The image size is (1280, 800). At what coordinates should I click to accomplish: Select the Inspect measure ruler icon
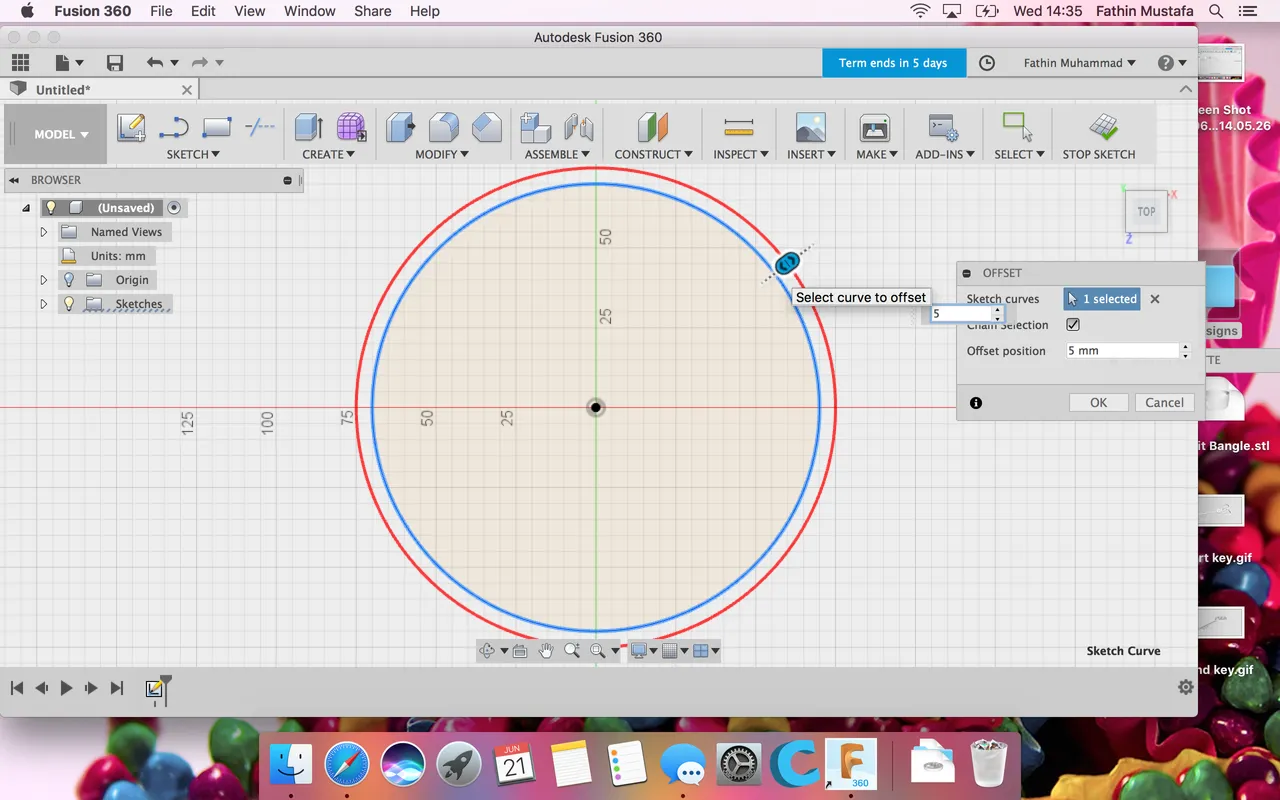(739, 127)
